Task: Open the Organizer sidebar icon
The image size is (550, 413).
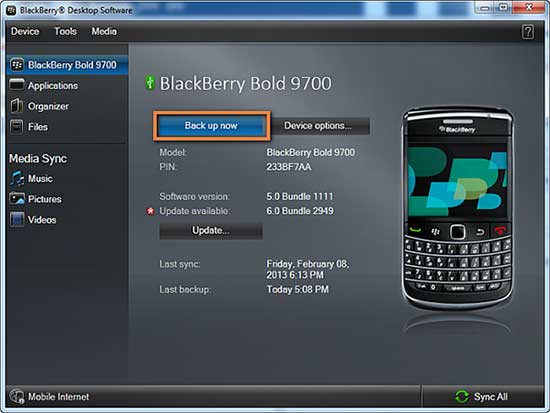Action: click(16, 106)
